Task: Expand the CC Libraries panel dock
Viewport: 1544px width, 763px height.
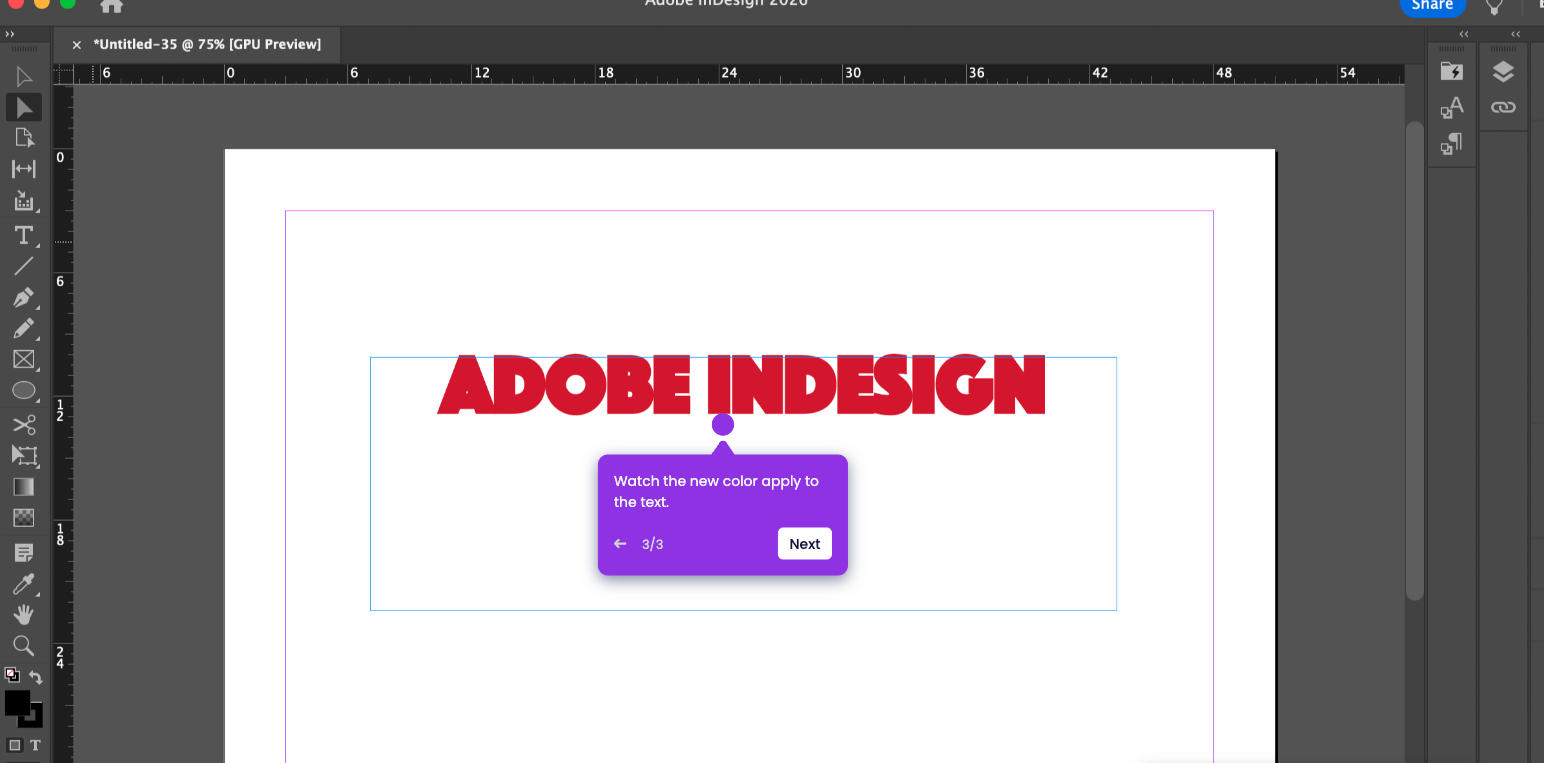Action: (x=1464, y=34)
